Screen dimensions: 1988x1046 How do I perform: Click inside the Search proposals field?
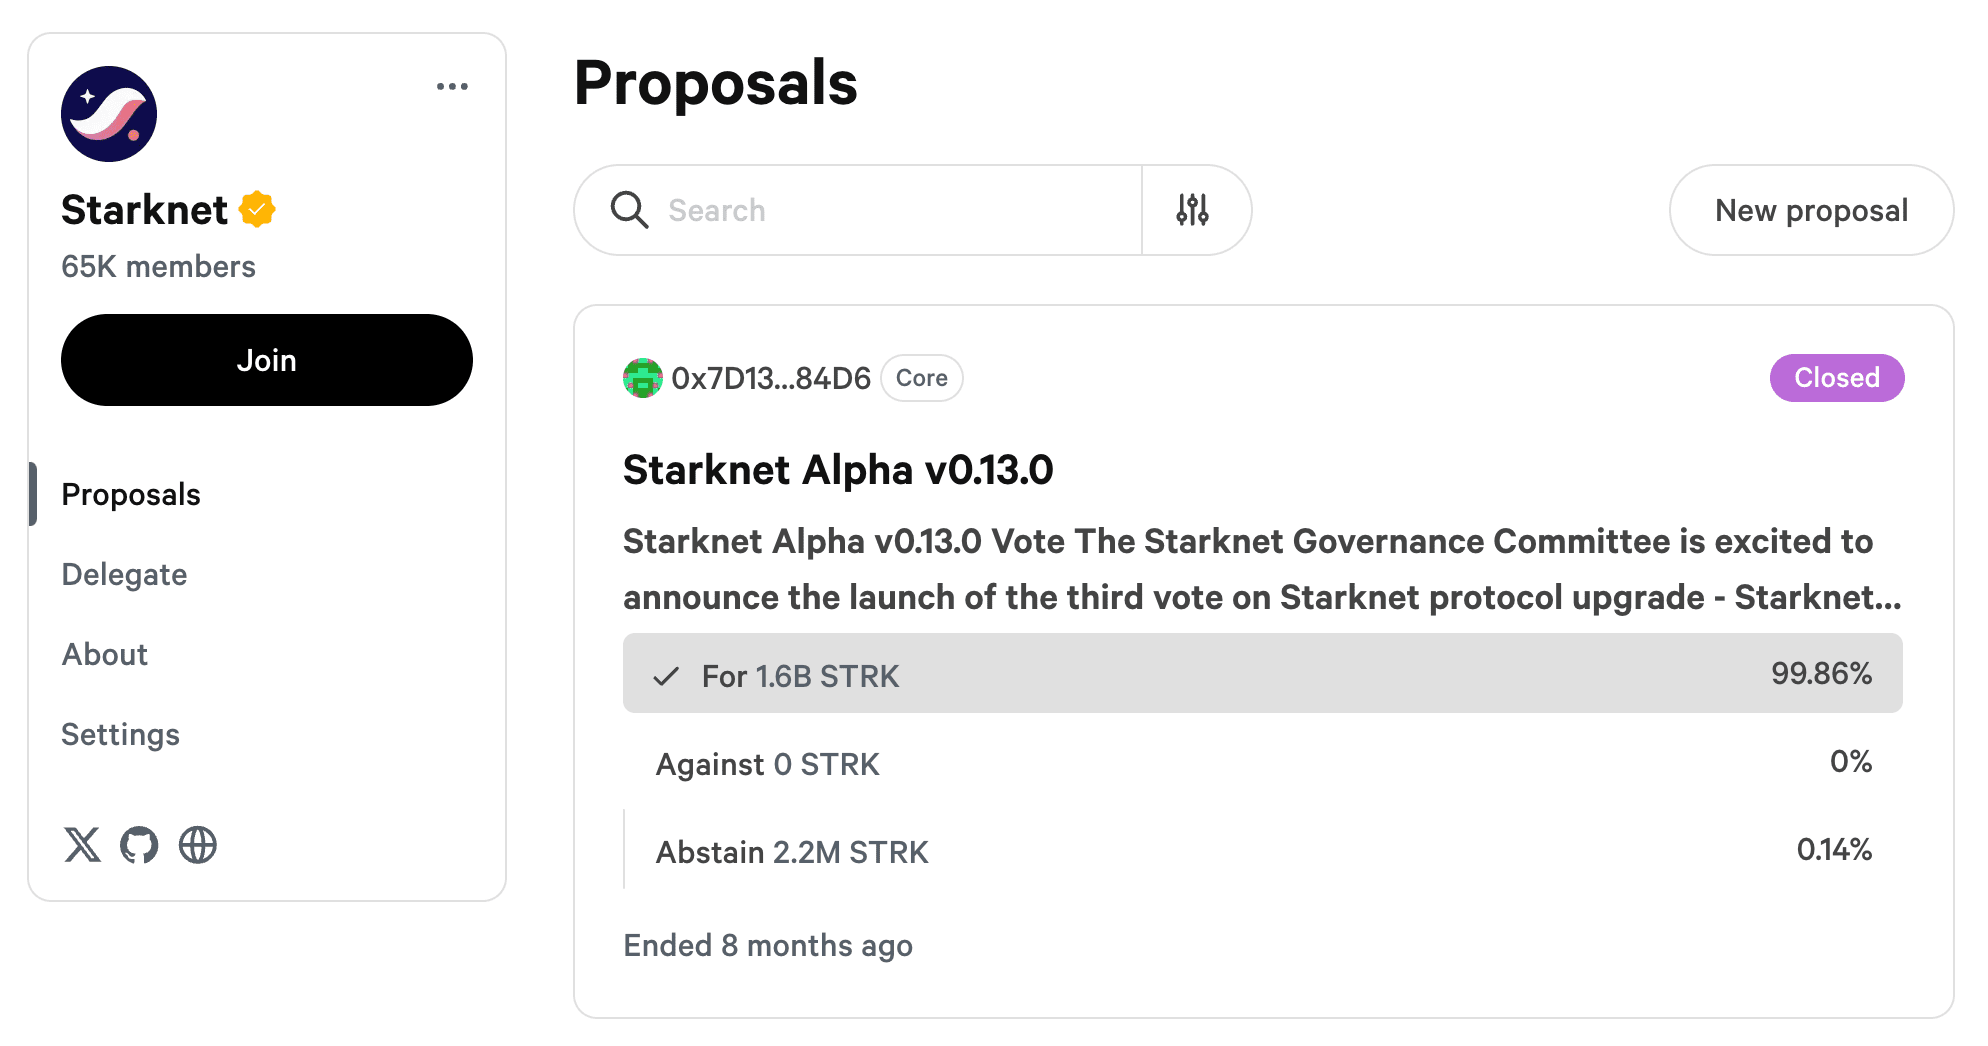tap(860, 210)
